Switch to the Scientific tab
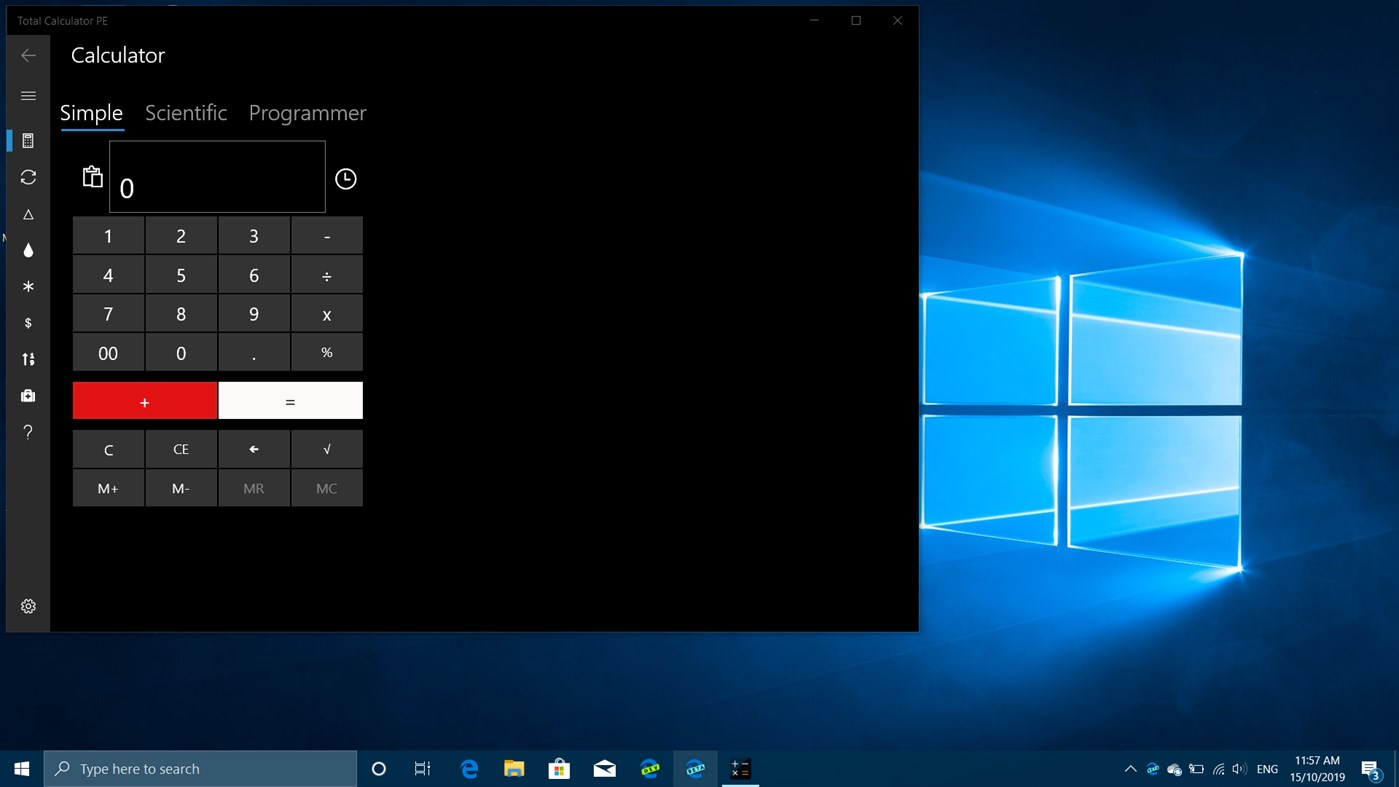 [x=186, y=112]
